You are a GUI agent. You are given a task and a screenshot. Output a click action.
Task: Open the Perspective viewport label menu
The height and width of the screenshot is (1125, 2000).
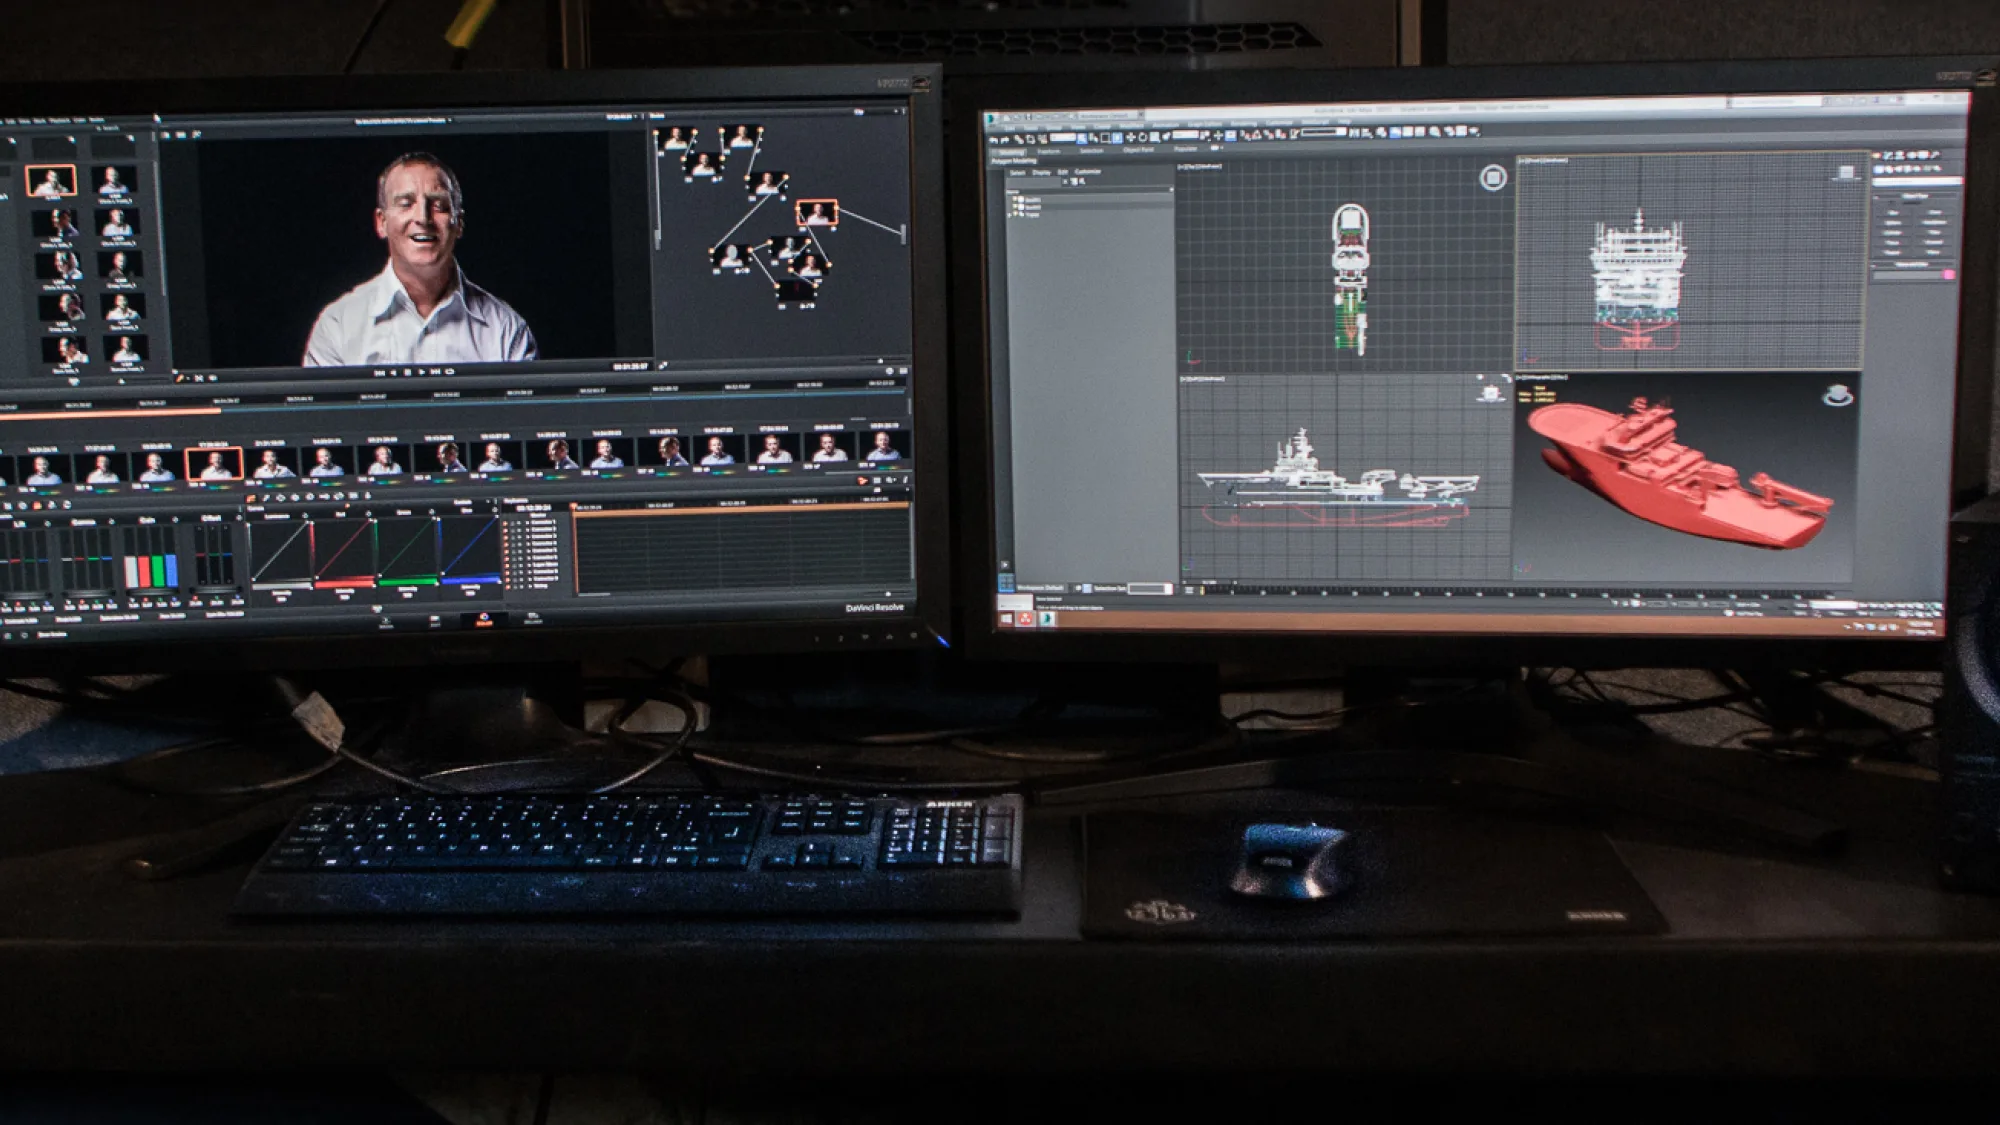tap(1540, 377)
